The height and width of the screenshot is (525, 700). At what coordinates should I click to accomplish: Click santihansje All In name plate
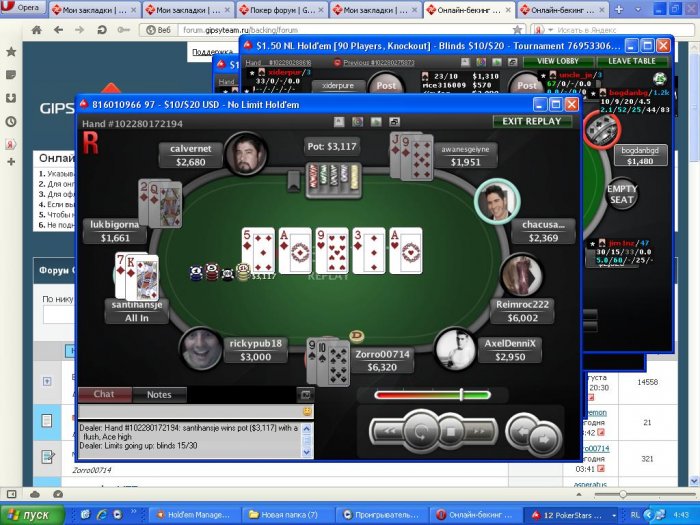tap(137, 311)
